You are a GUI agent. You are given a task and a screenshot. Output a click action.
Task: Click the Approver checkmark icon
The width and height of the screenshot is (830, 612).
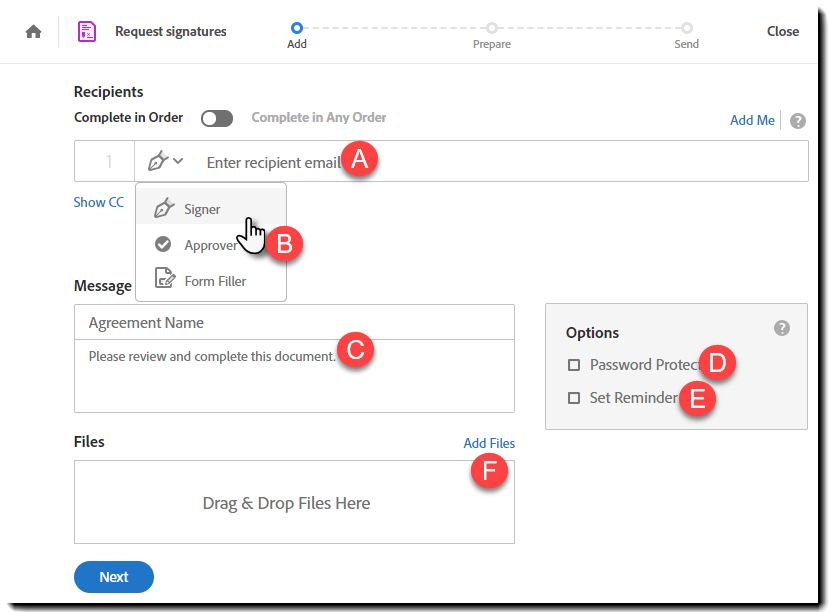pyautogui.click(x=163, y=244)
